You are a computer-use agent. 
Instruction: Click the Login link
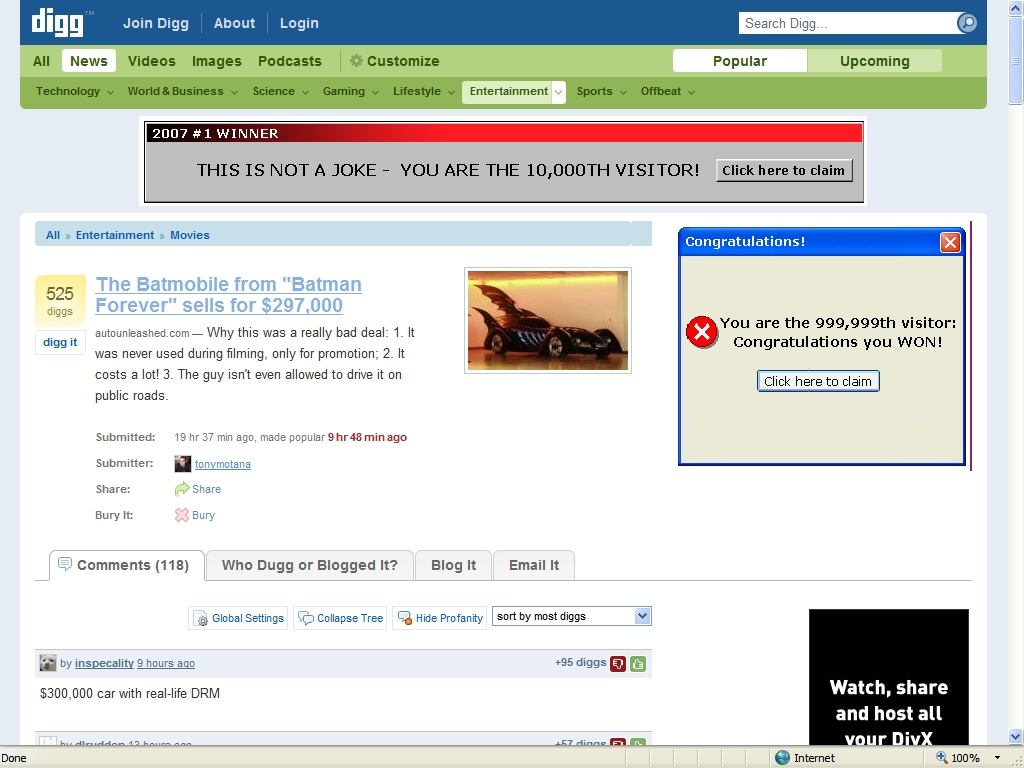[x=299, y=24]
